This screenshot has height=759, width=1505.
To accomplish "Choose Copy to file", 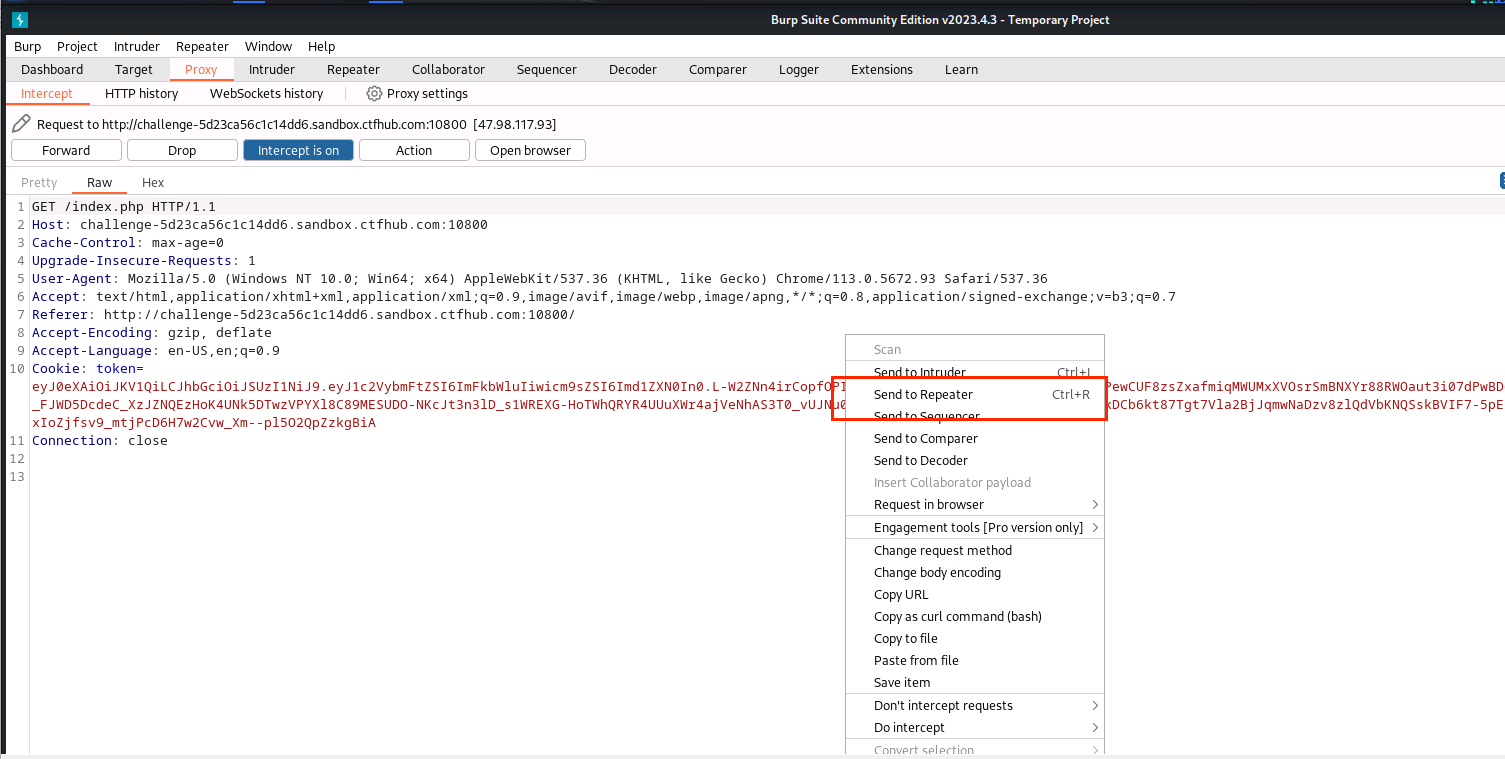I will [x=975, y=638].
